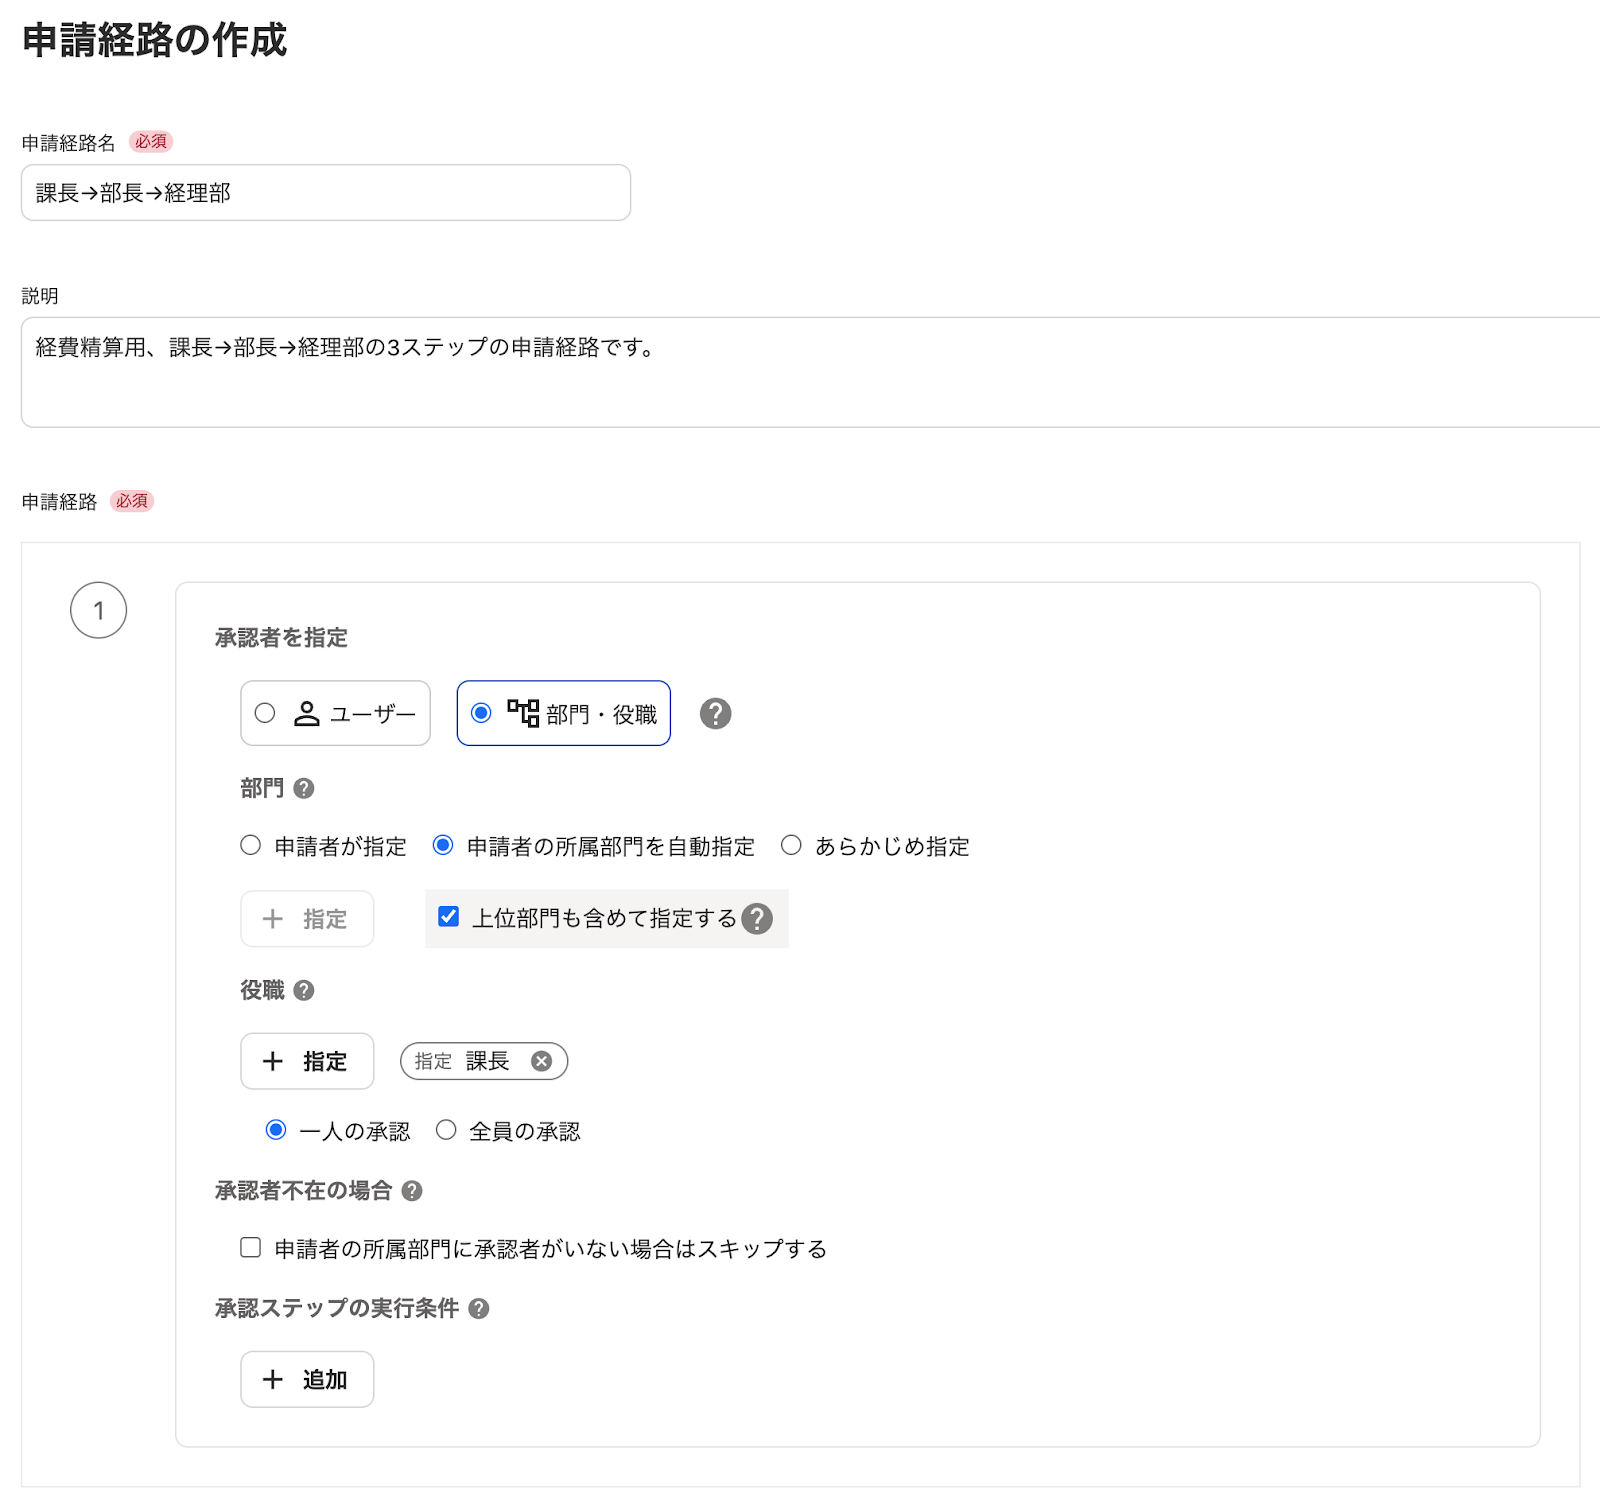Click the 課長 role tag
Screen dimensions: 1600x1505
(x=484, y=1061)
